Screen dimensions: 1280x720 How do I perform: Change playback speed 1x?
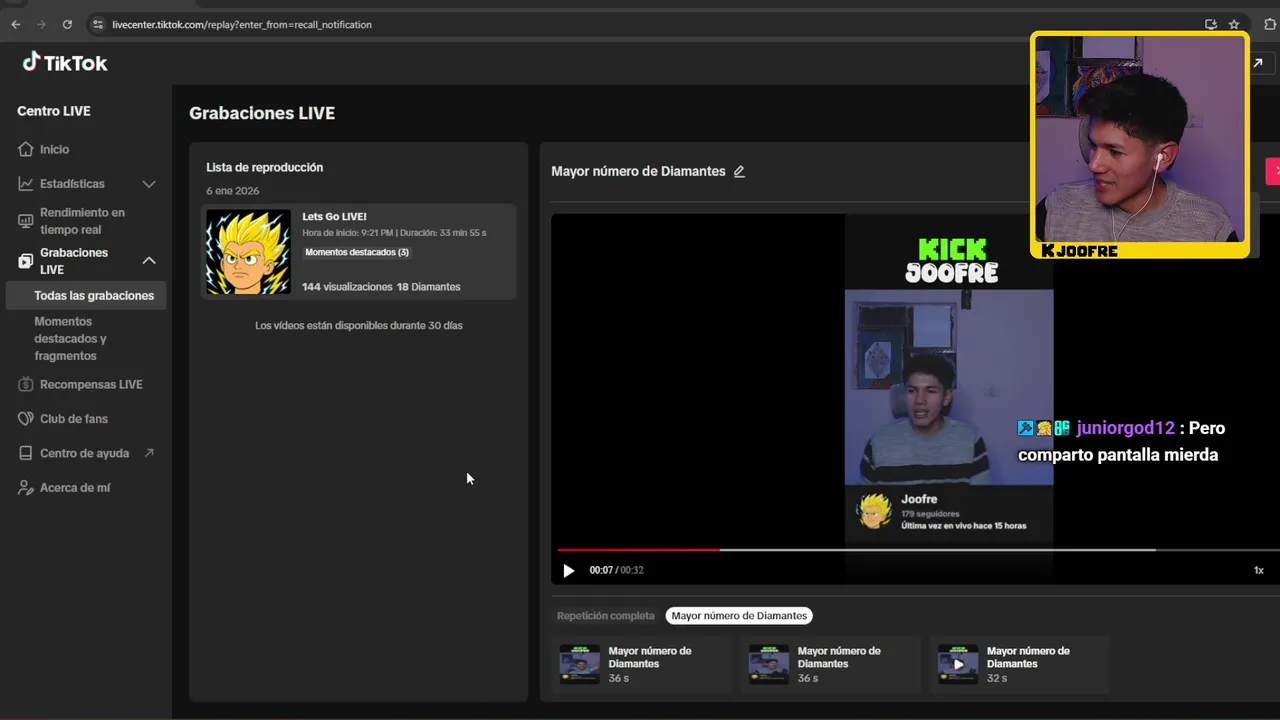[x=1259, y=570]
